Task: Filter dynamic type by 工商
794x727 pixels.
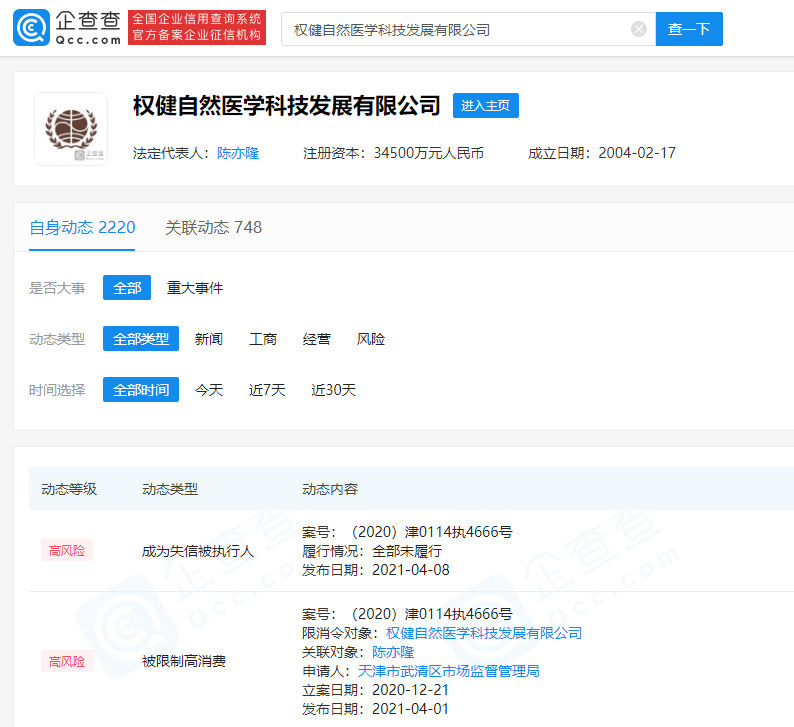Action: click(263, 339)
